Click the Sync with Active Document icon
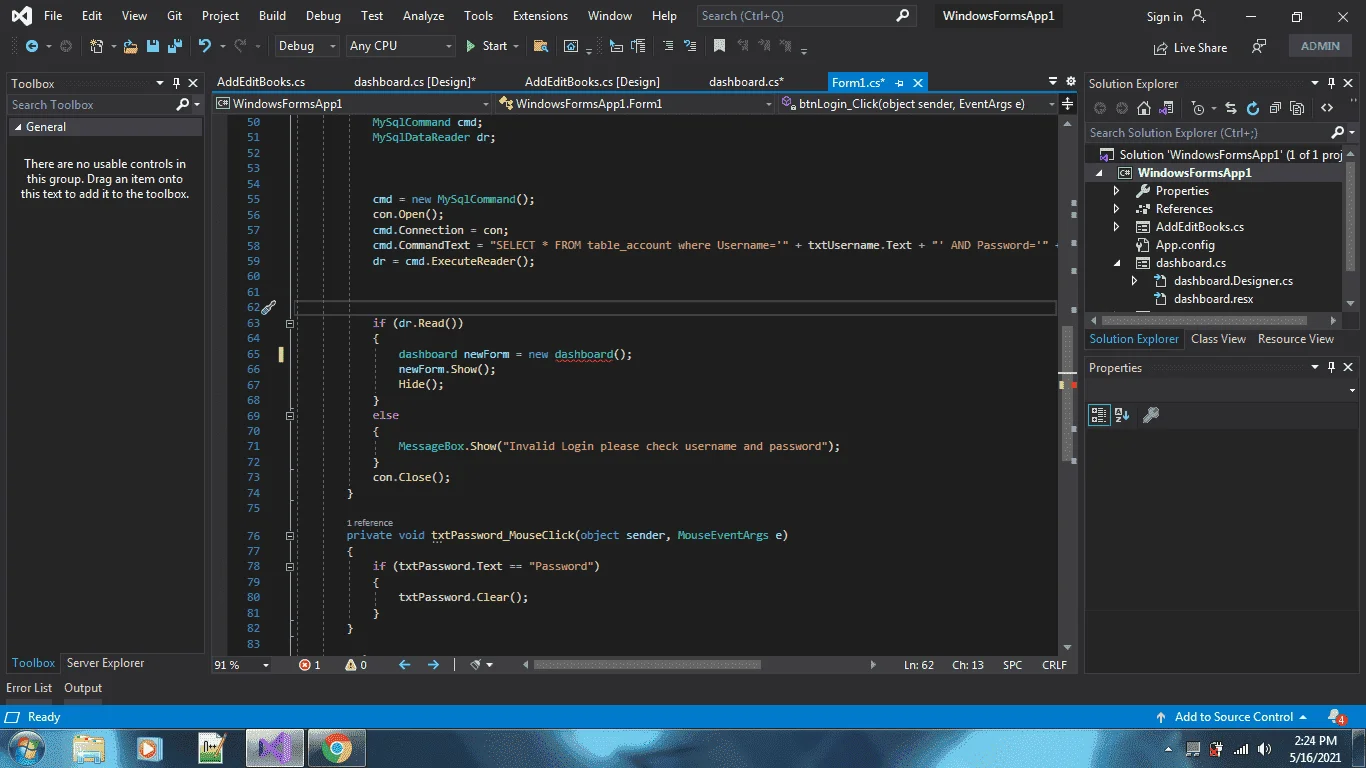This screenshot has height=768, width=1366. tap(1231, 108)
